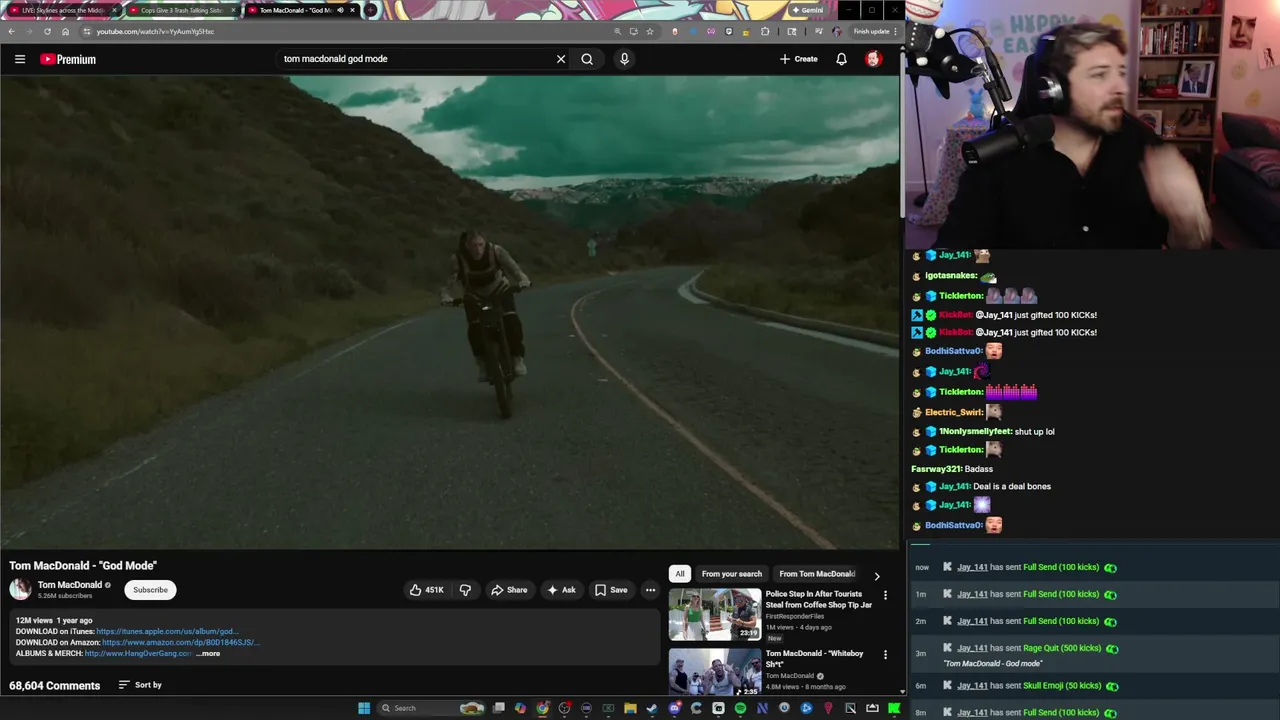This screenshot has height=720, width=1280.
Task: Mute the Tom MacDonald tab via speaker icon
Action: [x=340, y=10]
